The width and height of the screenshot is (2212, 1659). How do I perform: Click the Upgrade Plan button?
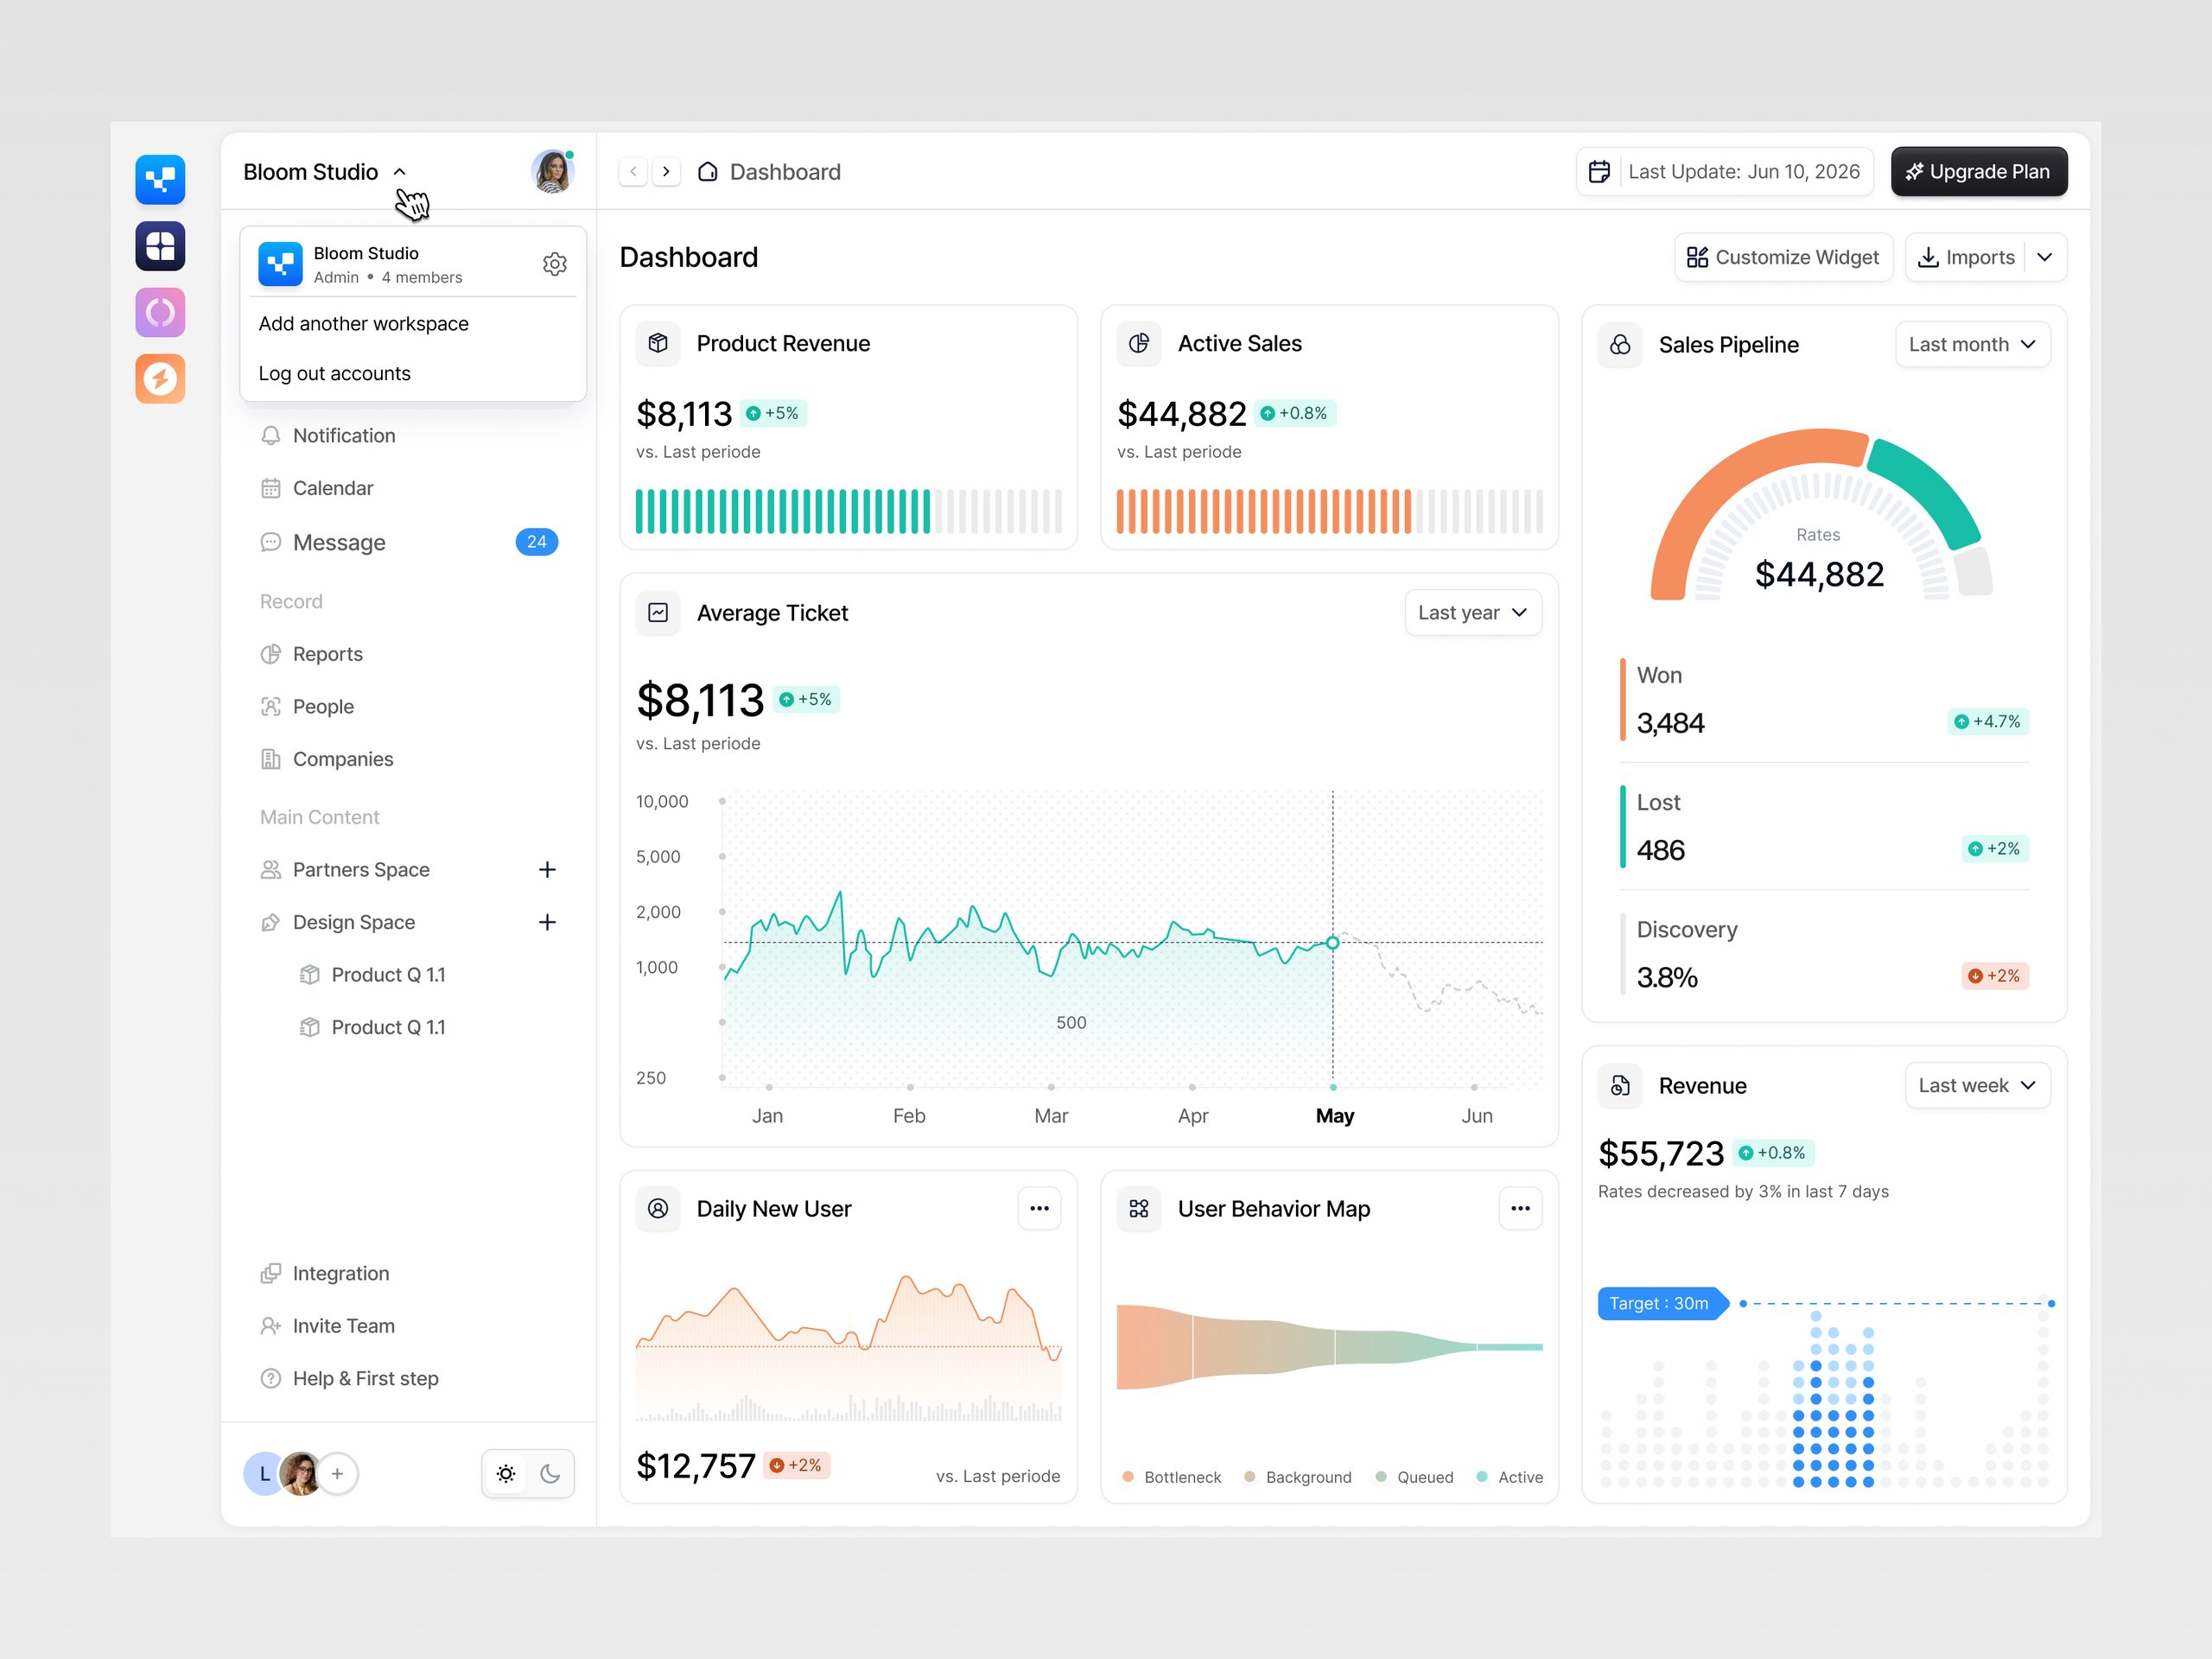click(x=1979, y=172)
